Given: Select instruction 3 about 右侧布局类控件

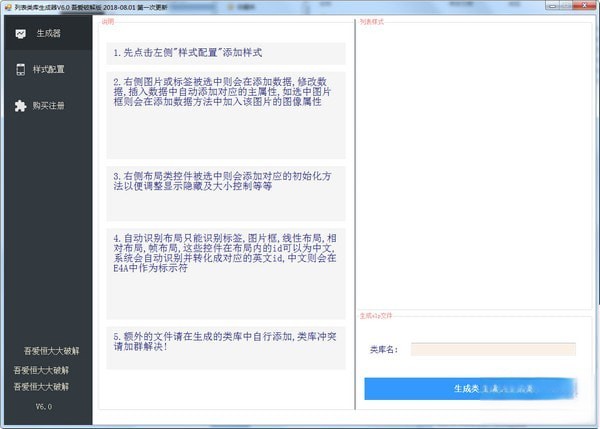Looking at the screenshot, I should point(226,193).
